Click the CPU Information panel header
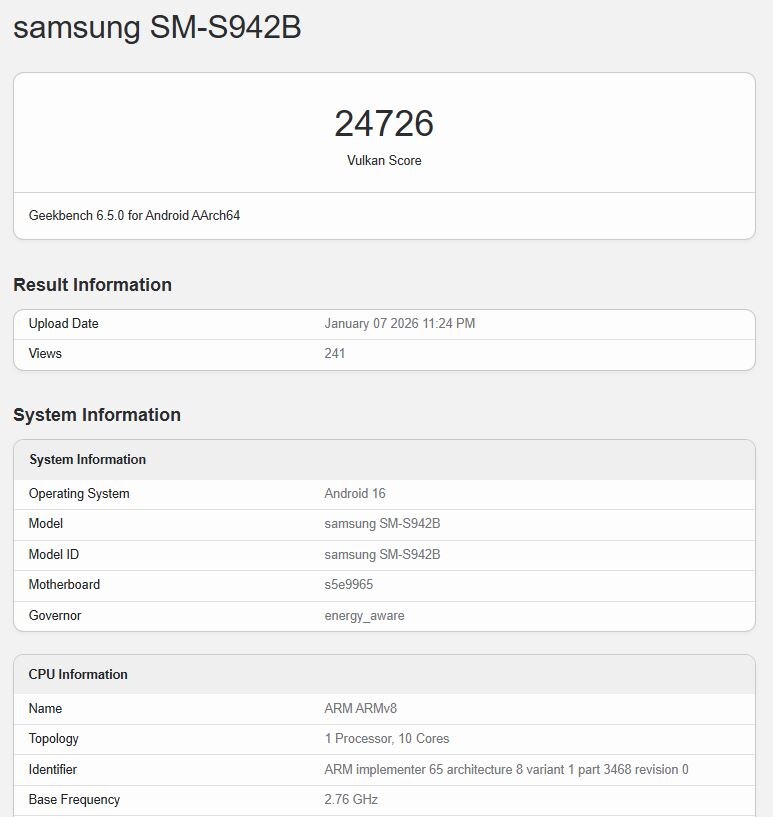This screenshot has height=817, width=773. 78,674
